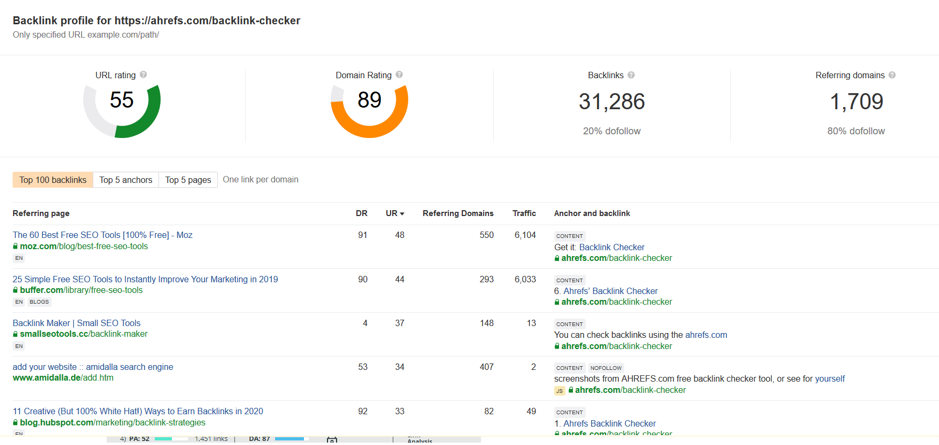
Task: Open buffer.com/library/free-seo-tools URL
Action: (81, 290)
